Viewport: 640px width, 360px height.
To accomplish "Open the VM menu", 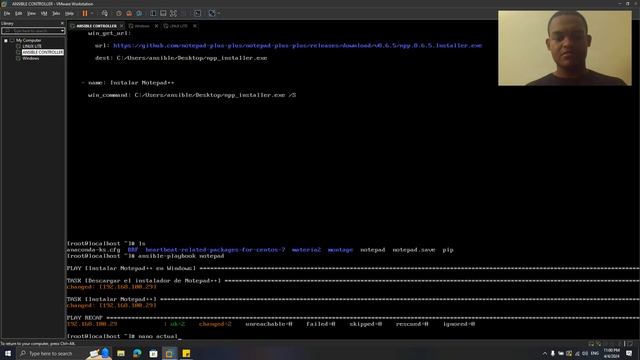I will pos(44,13).
